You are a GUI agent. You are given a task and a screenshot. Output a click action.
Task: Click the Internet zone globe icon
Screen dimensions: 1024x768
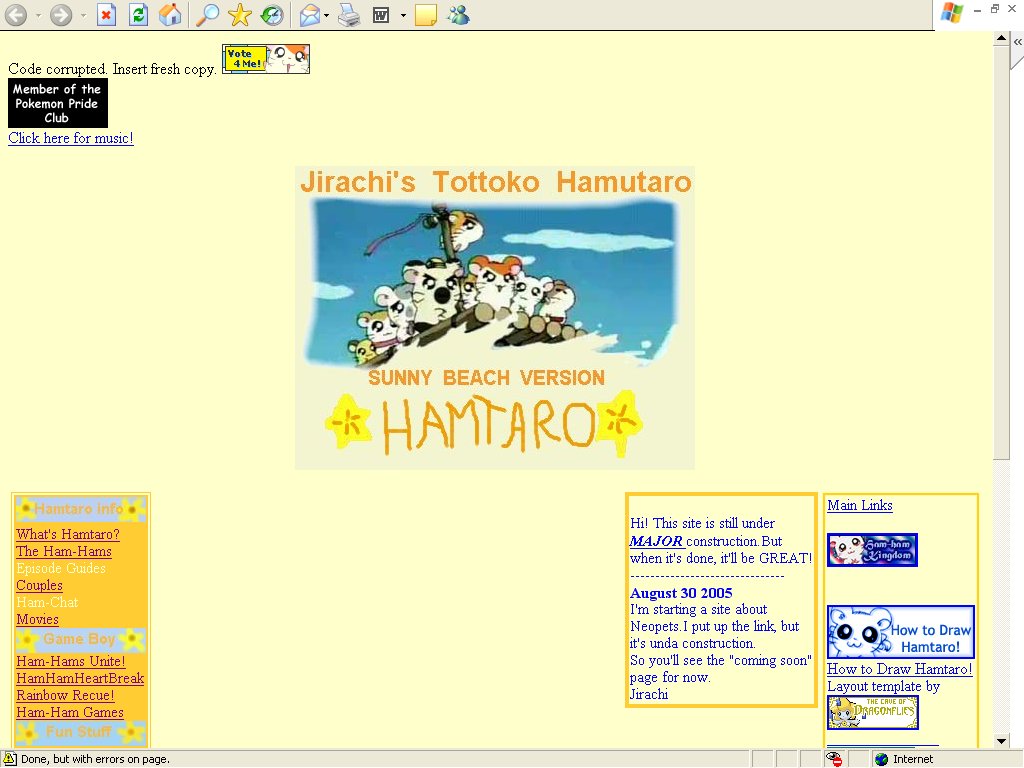pos(882,759)
